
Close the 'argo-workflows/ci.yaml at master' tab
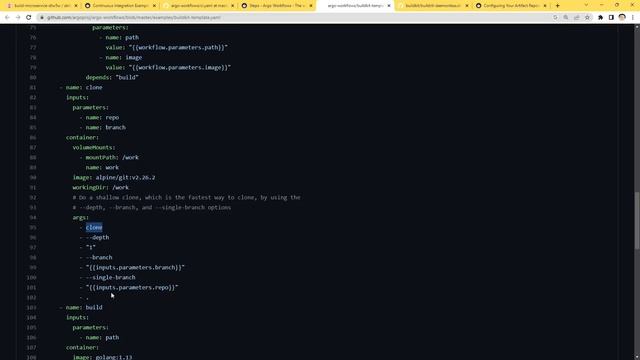(x=232, y=6)
